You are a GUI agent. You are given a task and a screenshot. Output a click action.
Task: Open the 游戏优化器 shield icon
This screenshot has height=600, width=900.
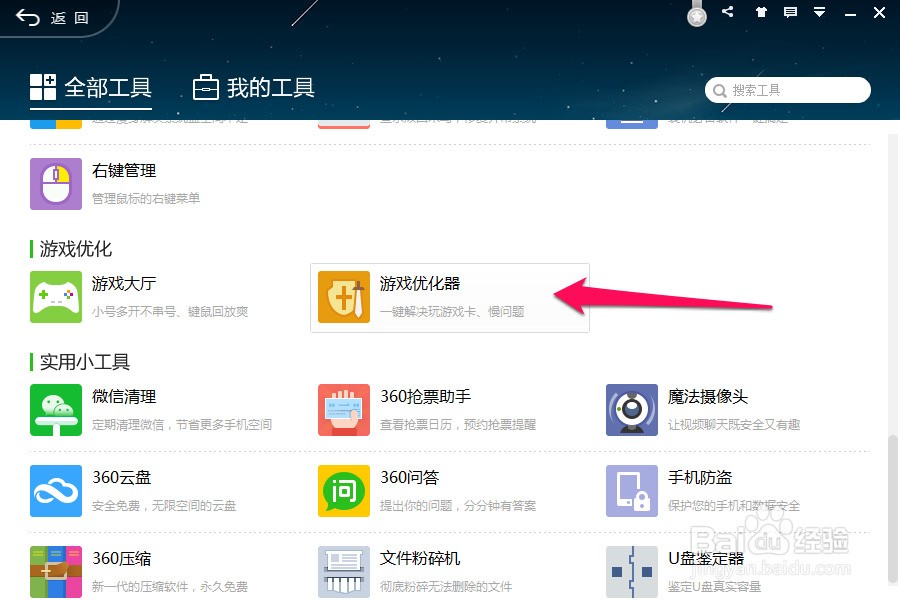coord(344,297)
